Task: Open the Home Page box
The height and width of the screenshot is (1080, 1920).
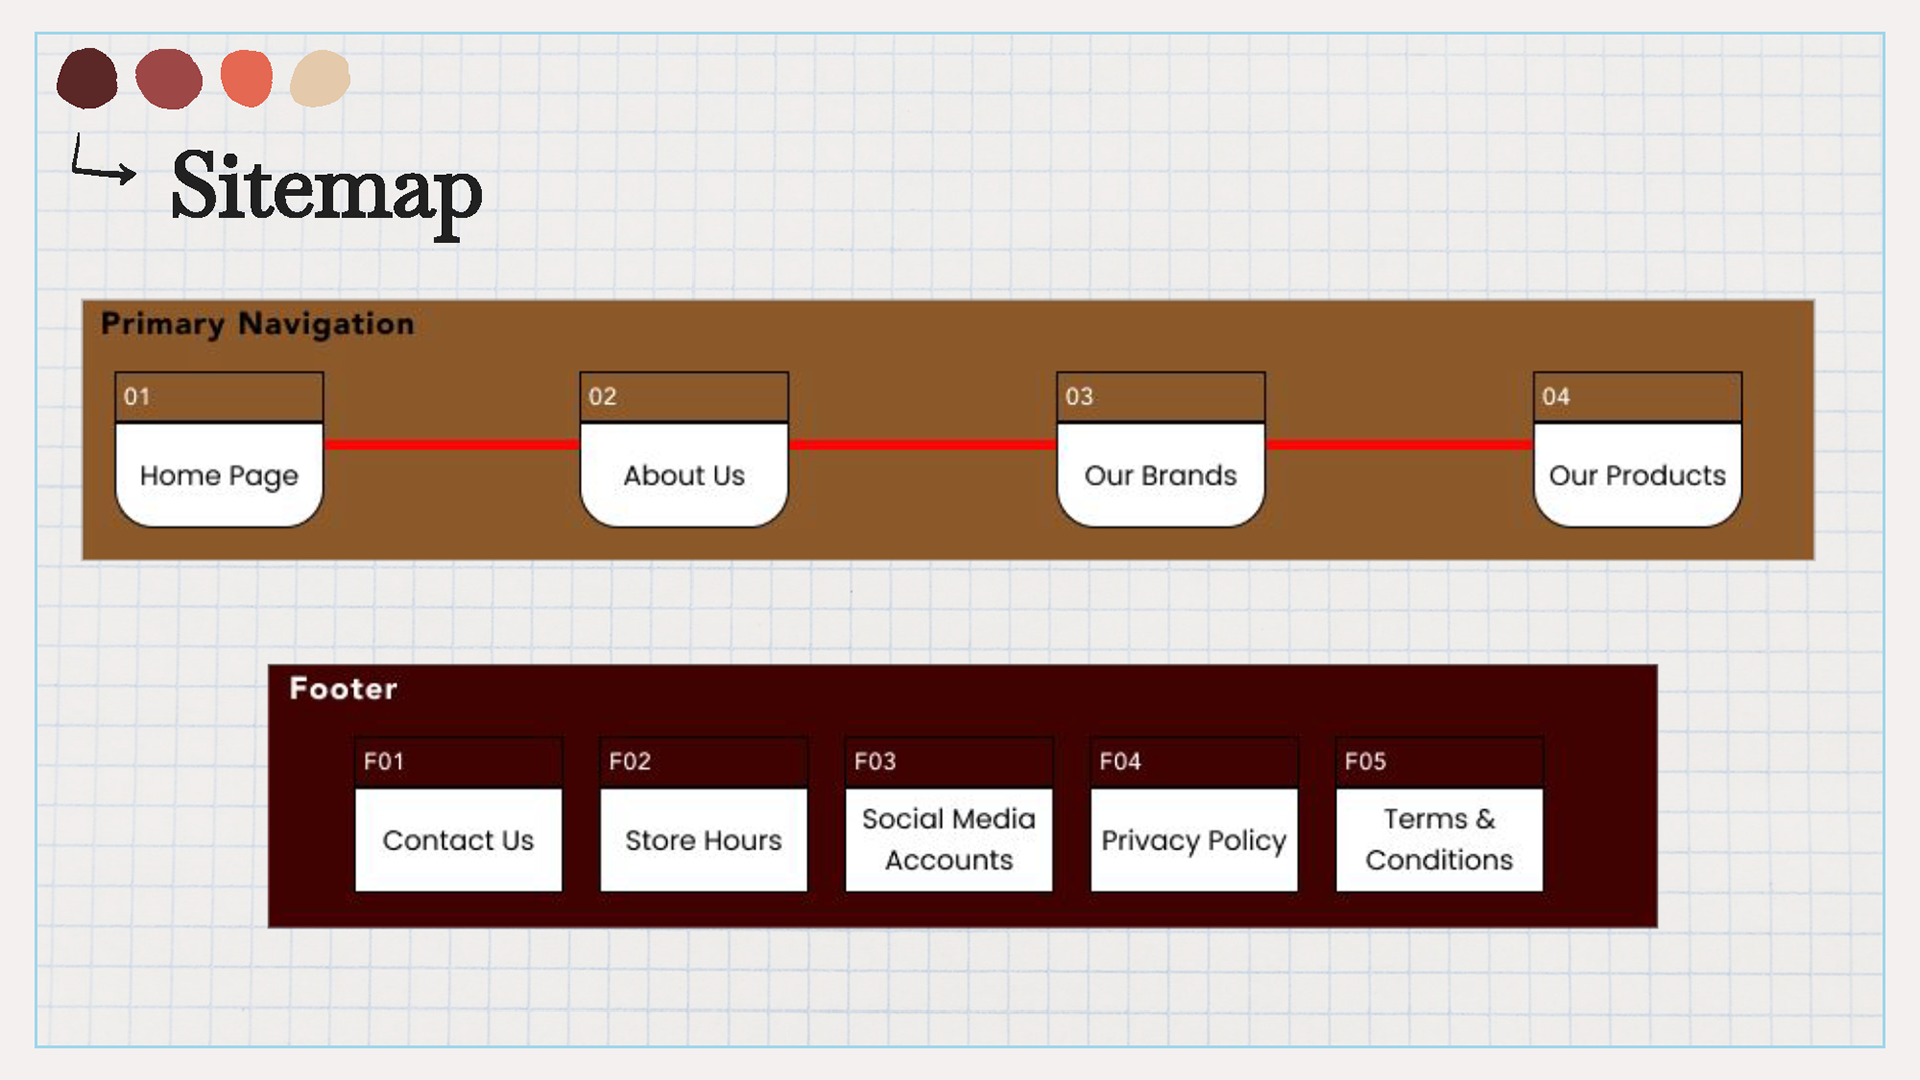Action: tap(219, 475)
